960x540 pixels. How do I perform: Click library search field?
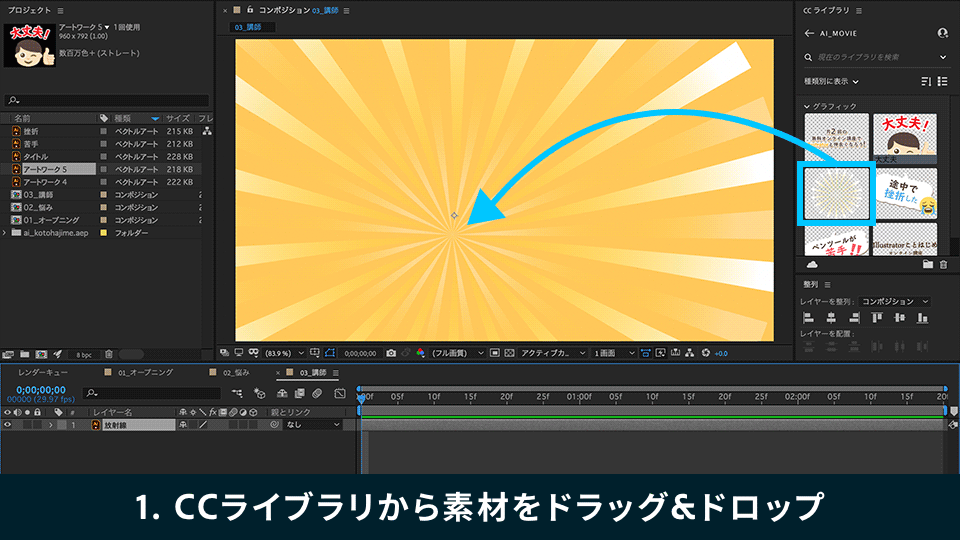coord(876,57)
